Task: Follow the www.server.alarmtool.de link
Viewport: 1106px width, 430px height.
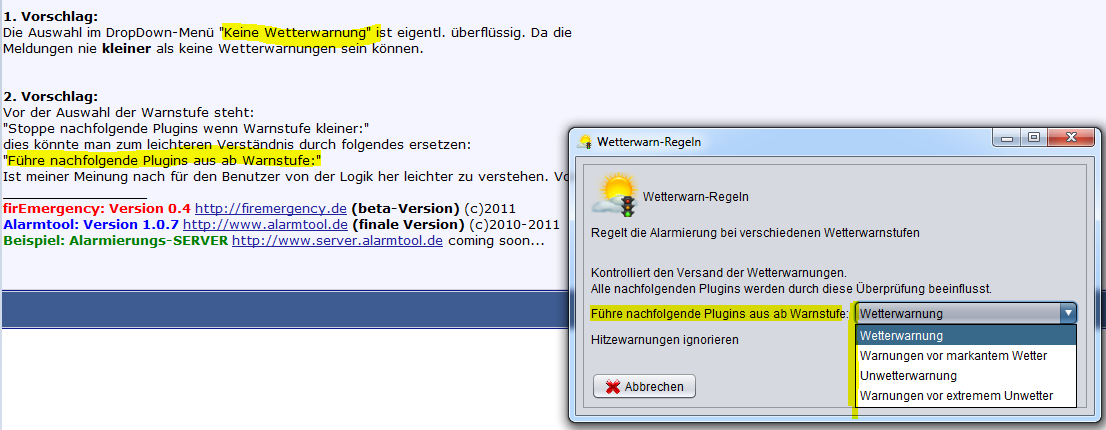Action: pos(337,241)
